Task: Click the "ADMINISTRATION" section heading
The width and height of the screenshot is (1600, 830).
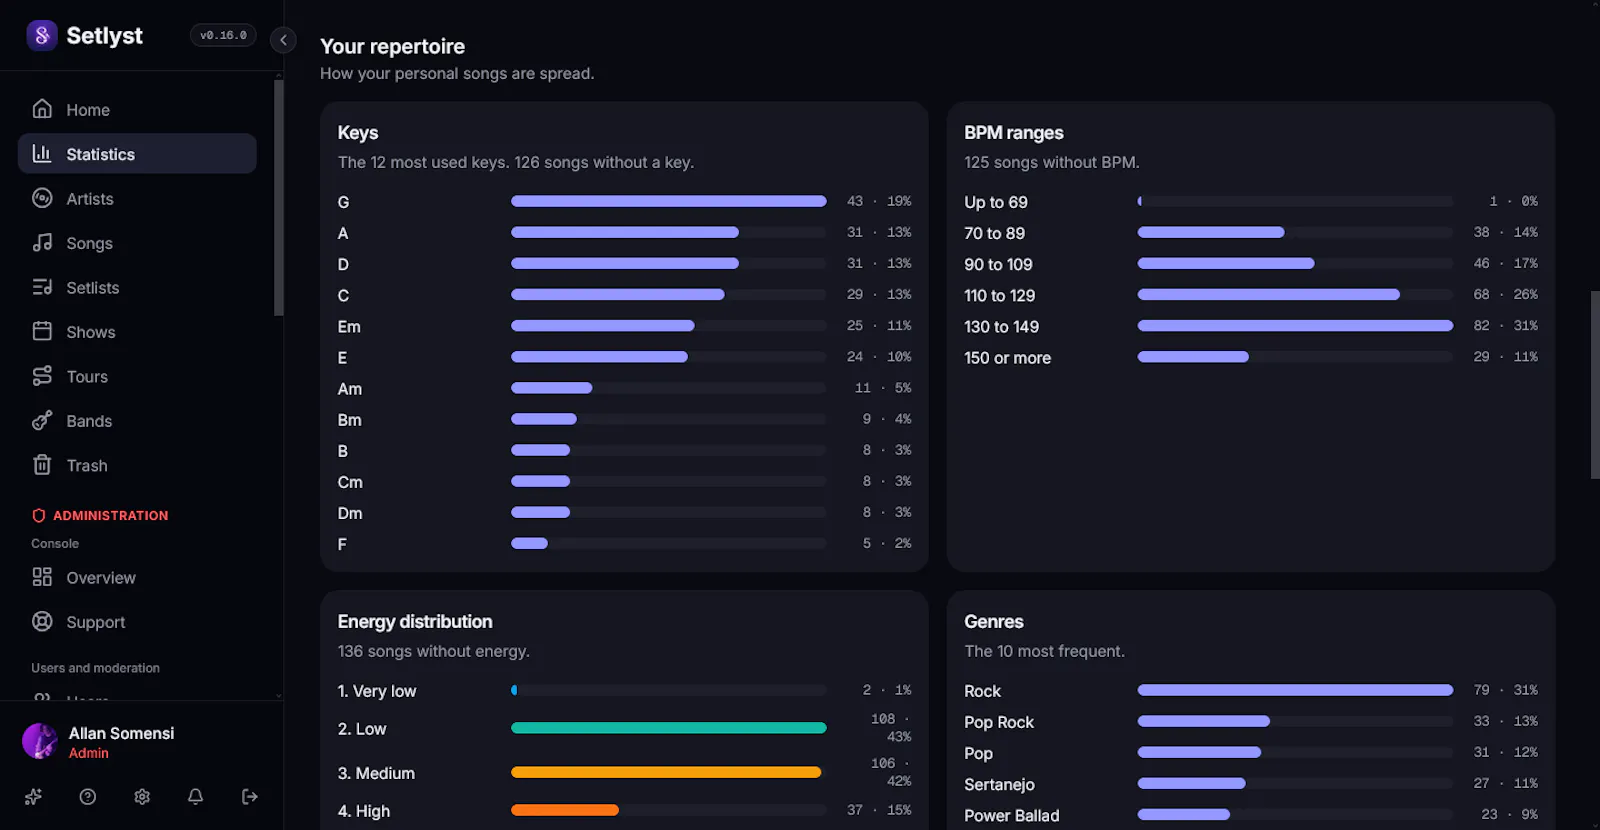Action: pos(110,516)
